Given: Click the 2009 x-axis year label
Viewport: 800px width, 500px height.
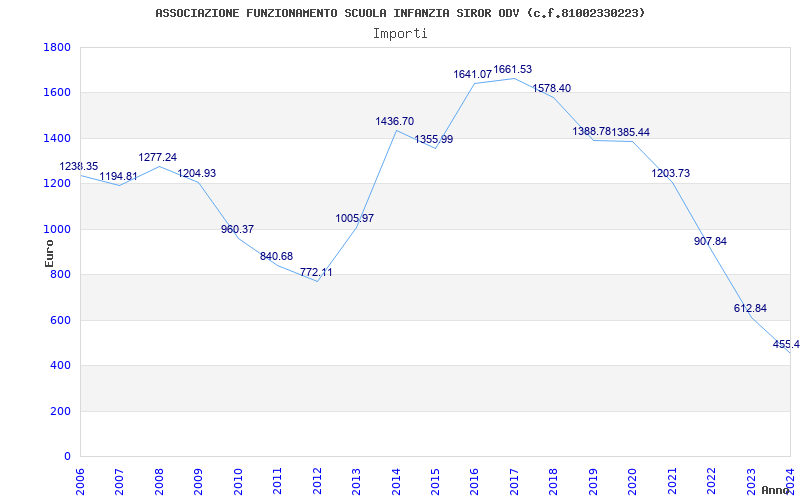Looking at the screenshot, I should pyautogui.click(x=198, y=482).
